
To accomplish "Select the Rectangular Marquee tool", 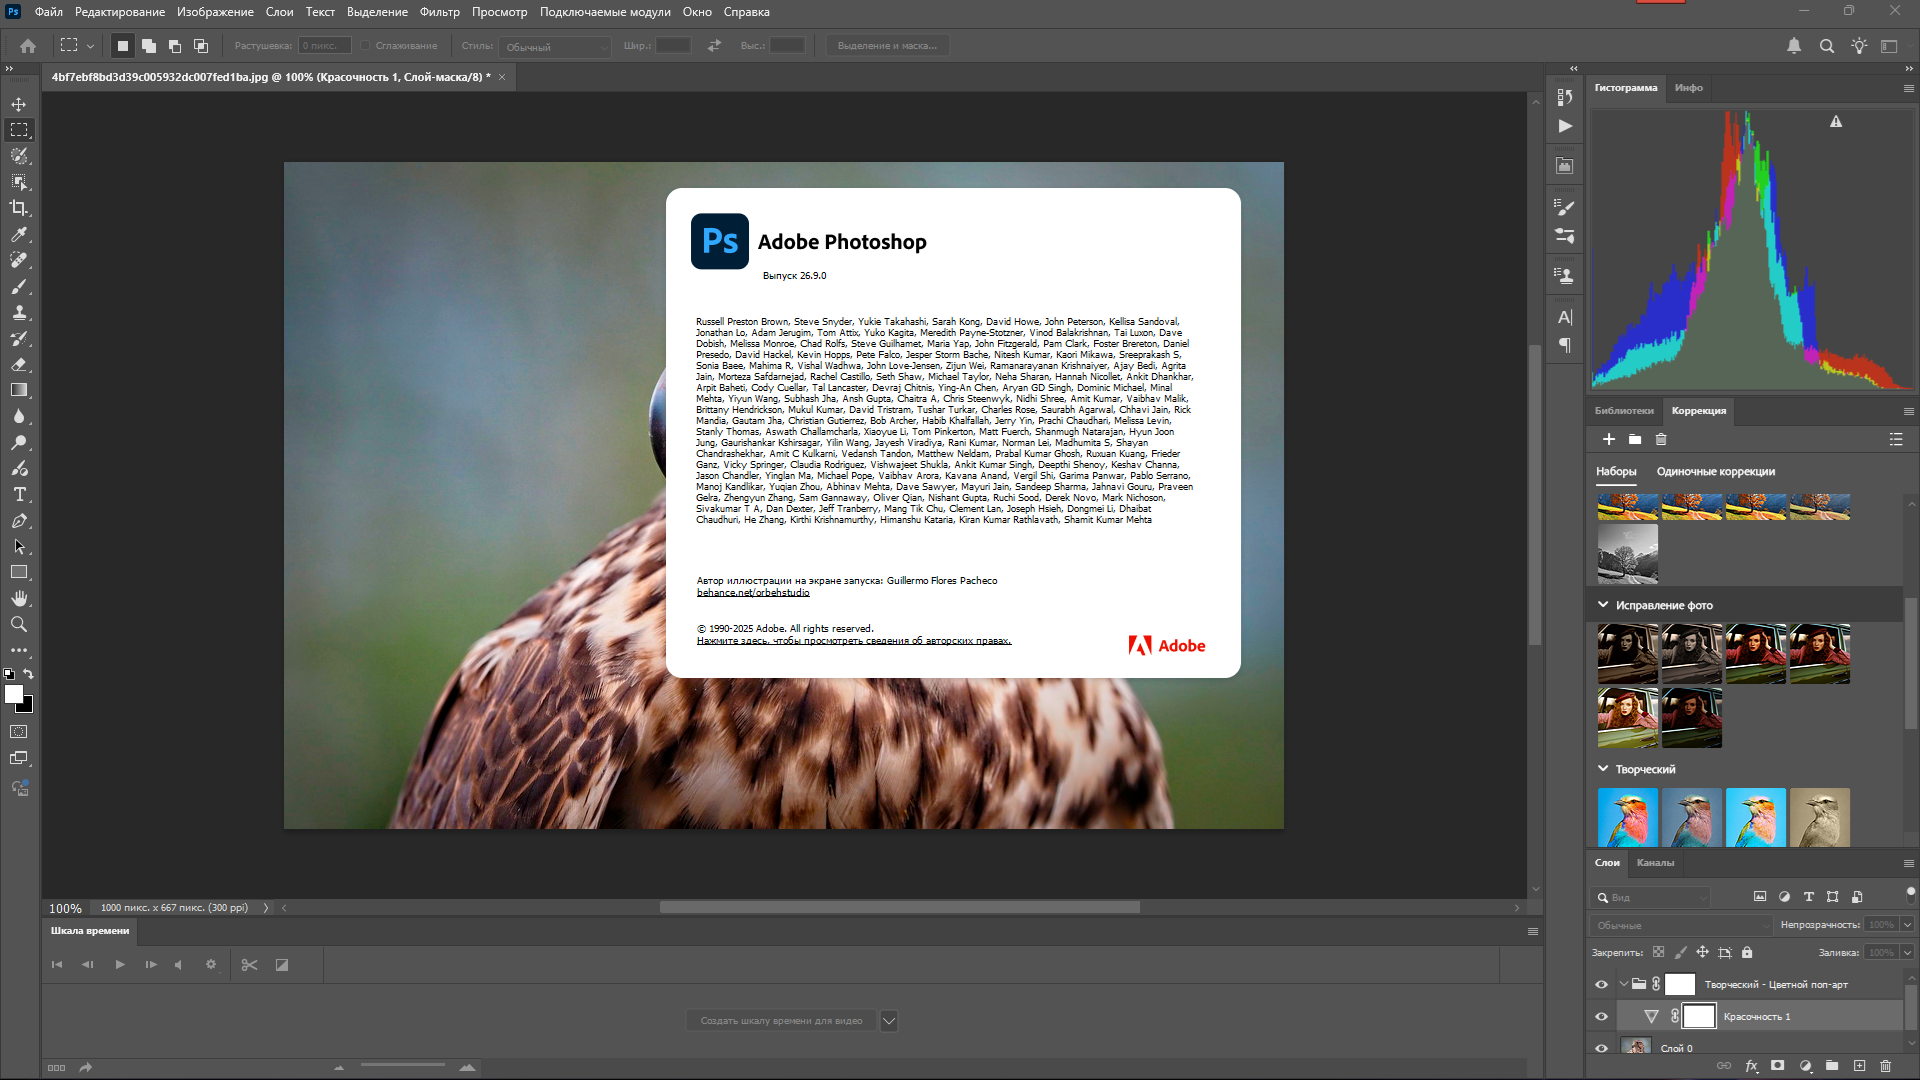I will pyautogui.click(x=19, y=130).
